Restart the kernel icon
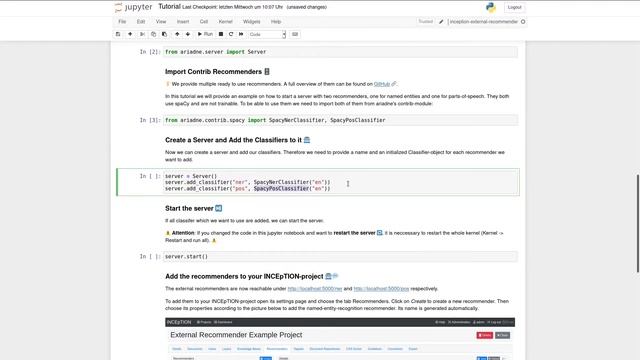Screen dimensions: 640x360 [231, 34]
